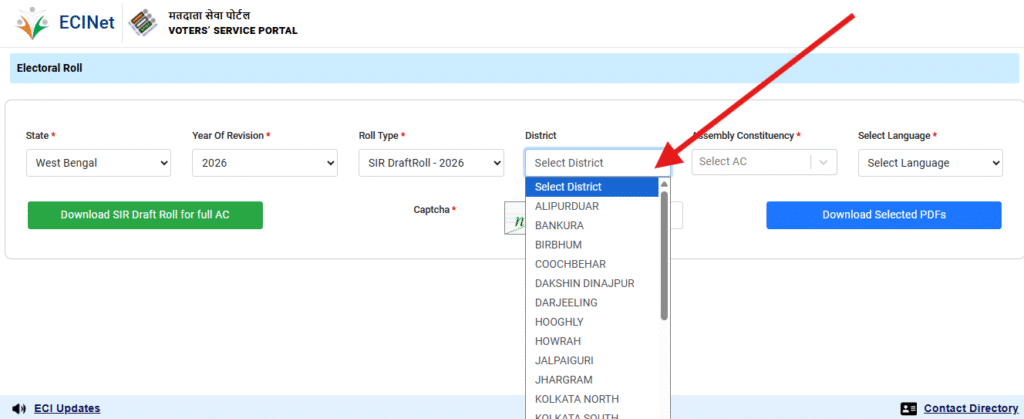Open the Contact Directory link
The width and height of the screenshot is (1024, 419).
pos(970,408)
